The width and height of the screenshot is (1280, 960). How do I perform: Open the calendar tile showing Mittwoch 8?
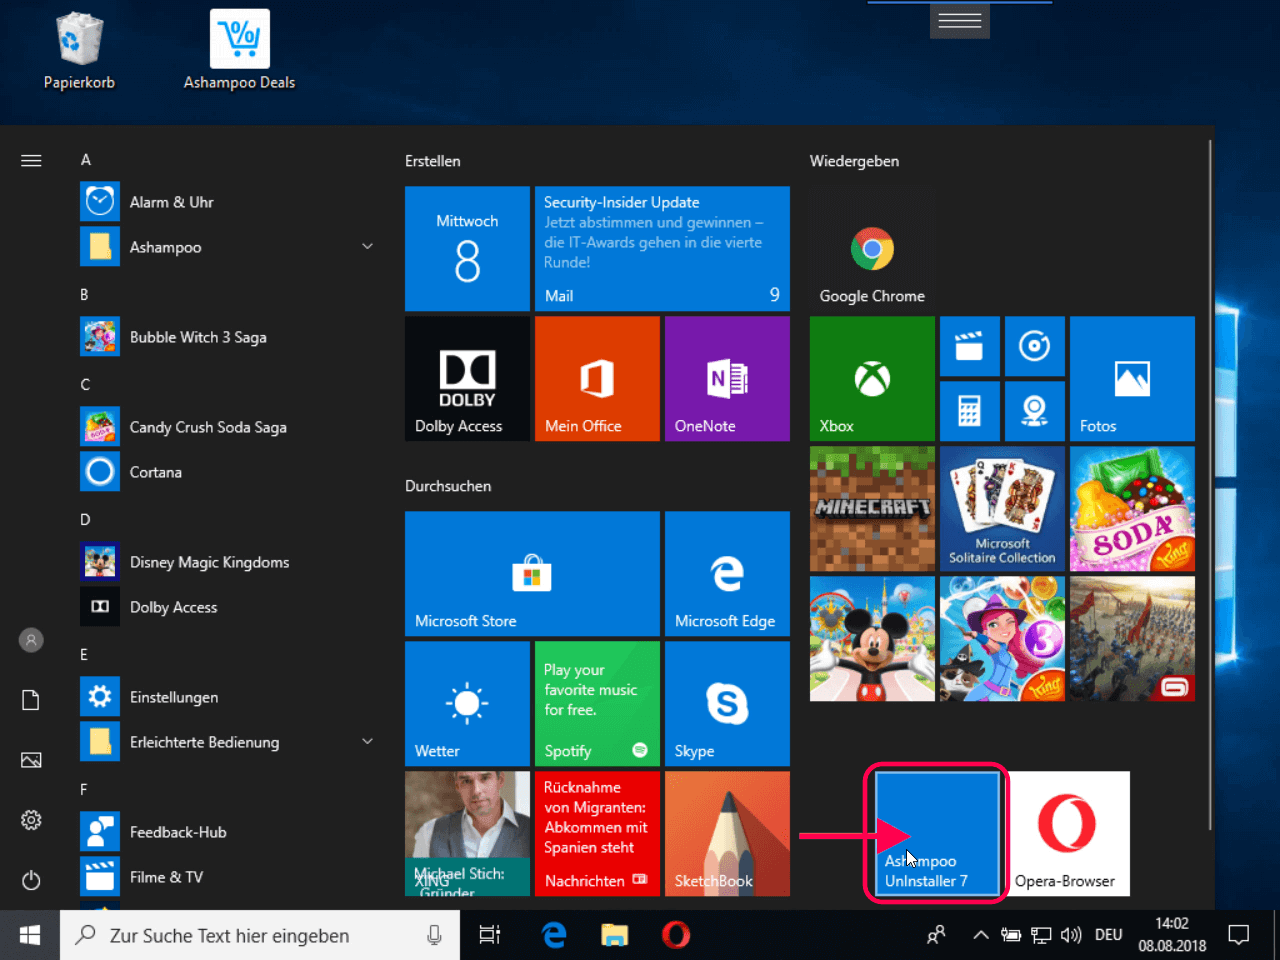[467, 249]
